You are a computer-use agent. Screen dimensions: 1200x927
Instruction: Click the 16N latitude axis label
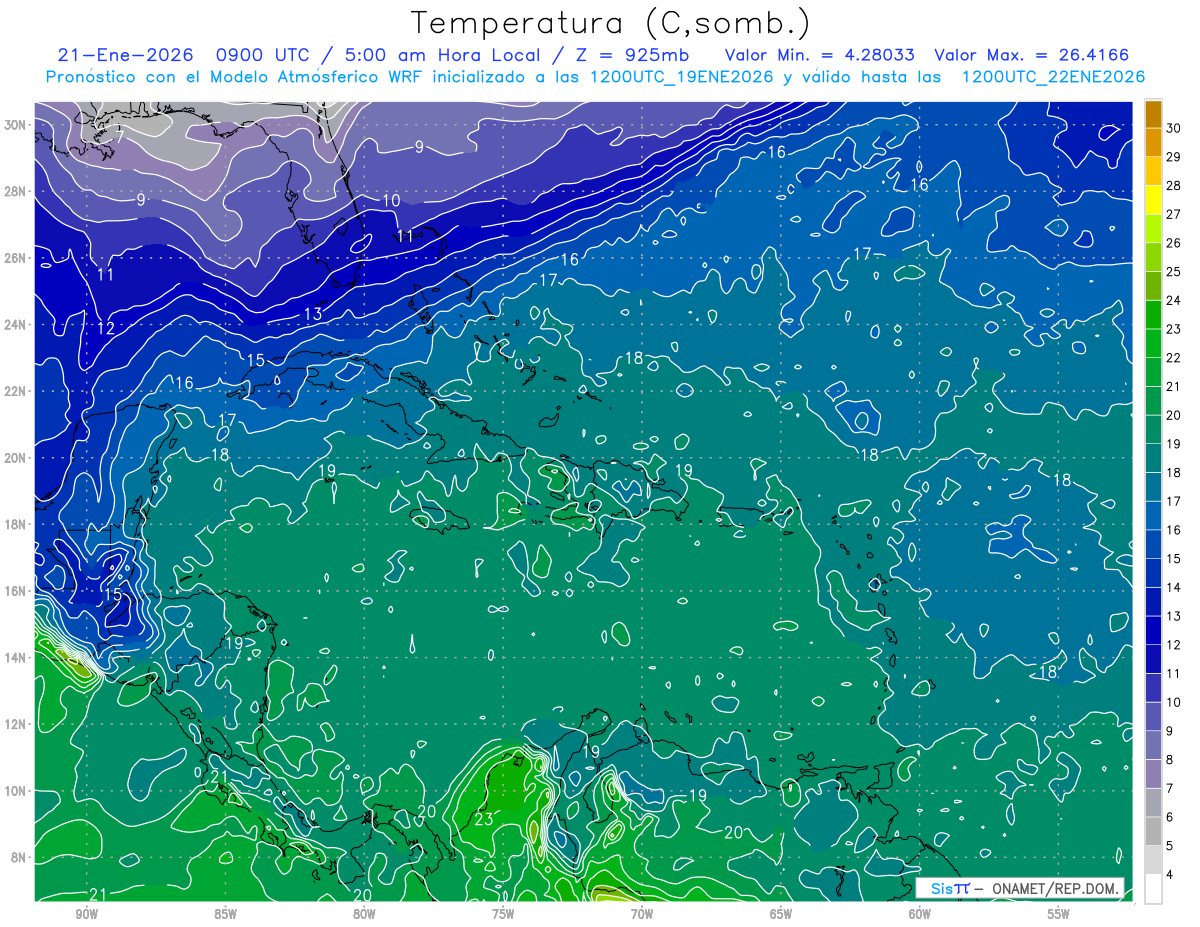[16, 591]
